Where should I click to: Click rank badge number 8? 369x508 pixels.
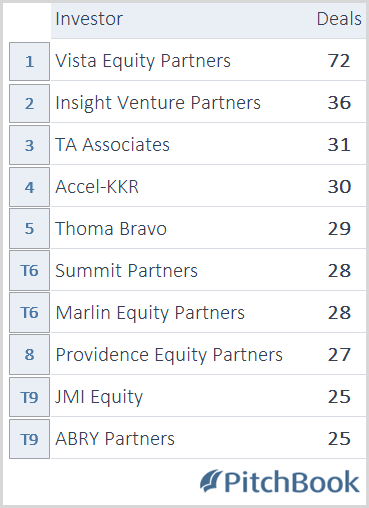pyautogui.click(x=29, y=355)
